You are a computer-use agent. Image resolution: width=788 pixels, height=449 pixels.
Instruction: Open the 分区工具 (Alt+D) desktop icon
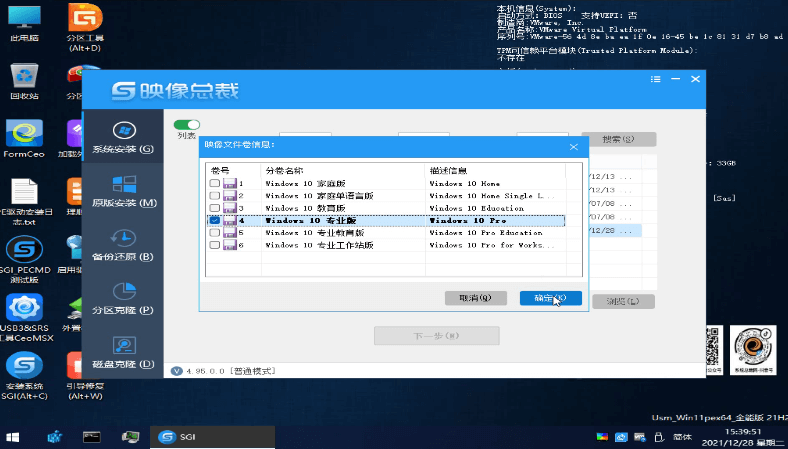(x=85, y=26)
